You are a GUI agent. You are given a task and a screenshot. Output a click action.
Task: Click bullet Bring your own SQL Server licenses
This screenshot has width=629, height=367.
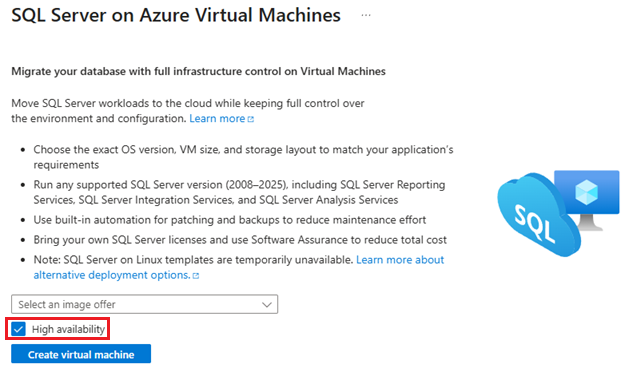point(240,240)
